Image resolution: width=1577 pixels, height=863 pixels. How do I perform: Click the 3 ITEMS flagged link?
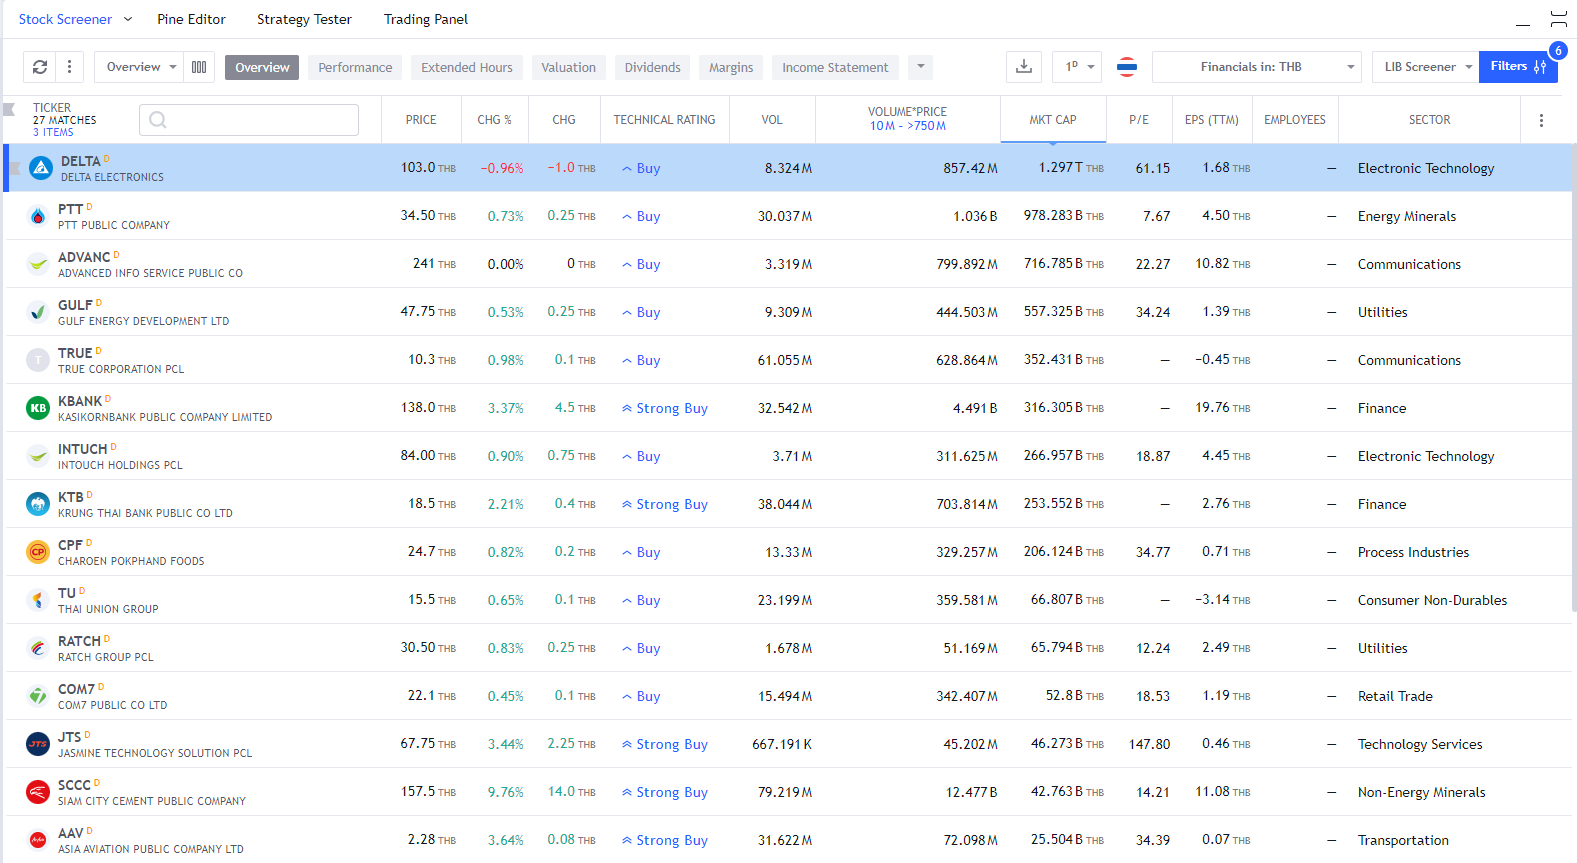pos(53,132)
